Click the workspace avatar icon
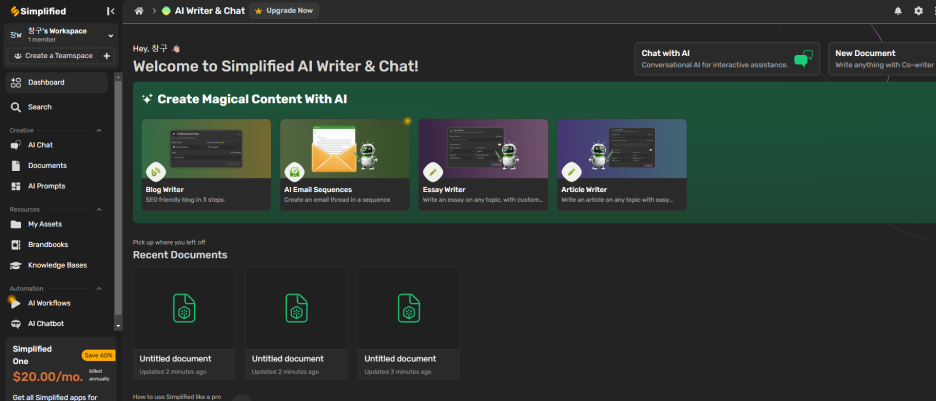Image resolution: width=936 pixels, height=401 pixels. (x=16, y=36)
